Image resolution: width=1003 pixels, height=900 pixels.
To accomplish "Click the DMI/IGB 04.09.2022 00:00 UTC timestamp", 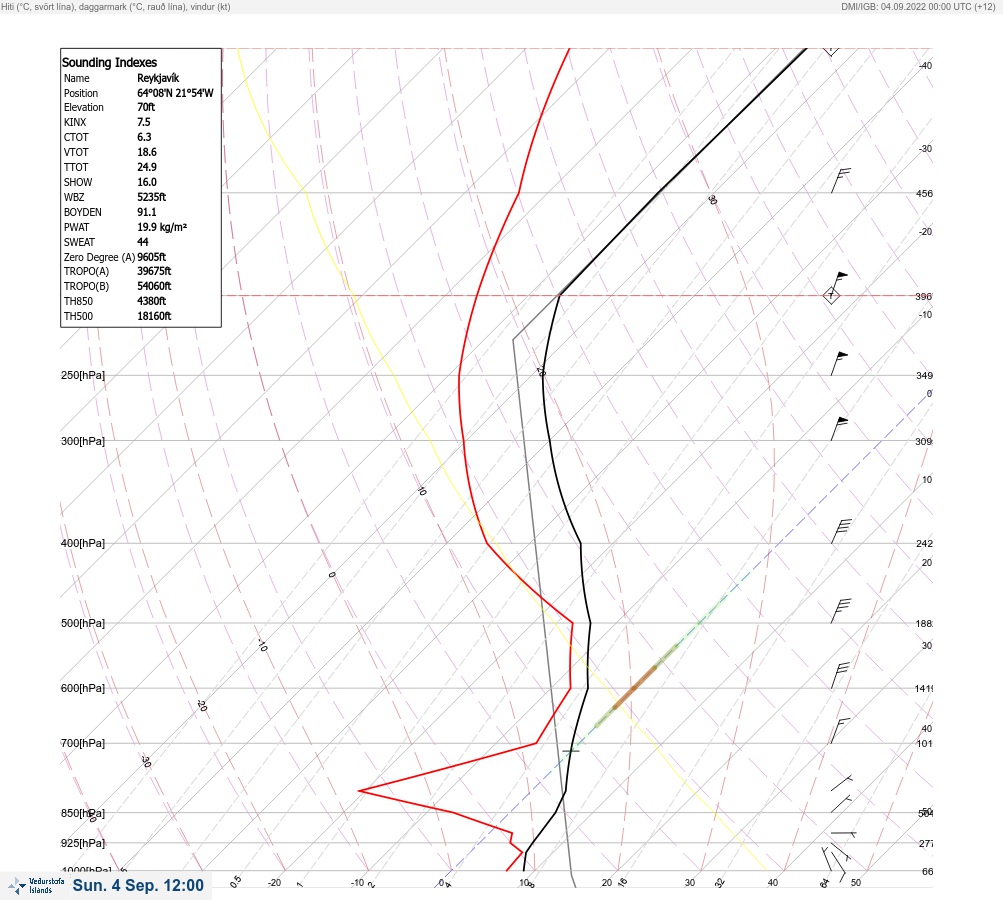I will [918, 7].
